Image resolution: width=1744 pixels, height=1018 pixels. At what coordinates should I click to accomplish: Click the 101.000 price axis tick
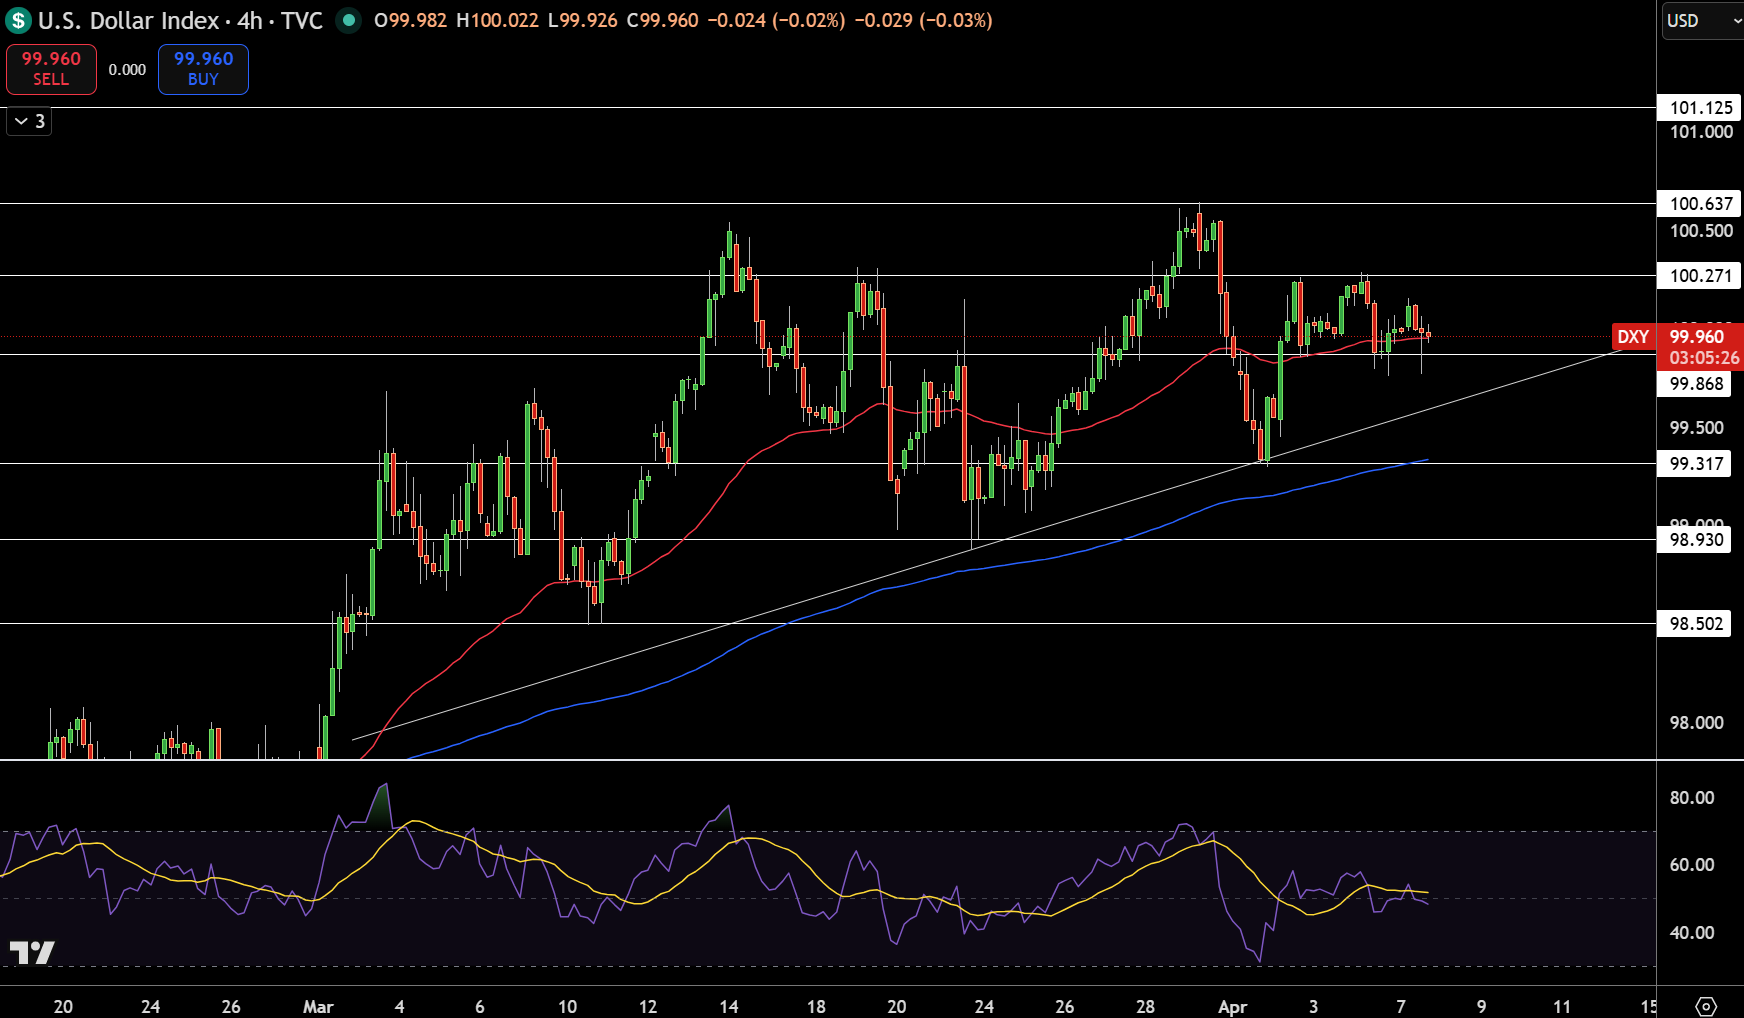coord(1701,132)
